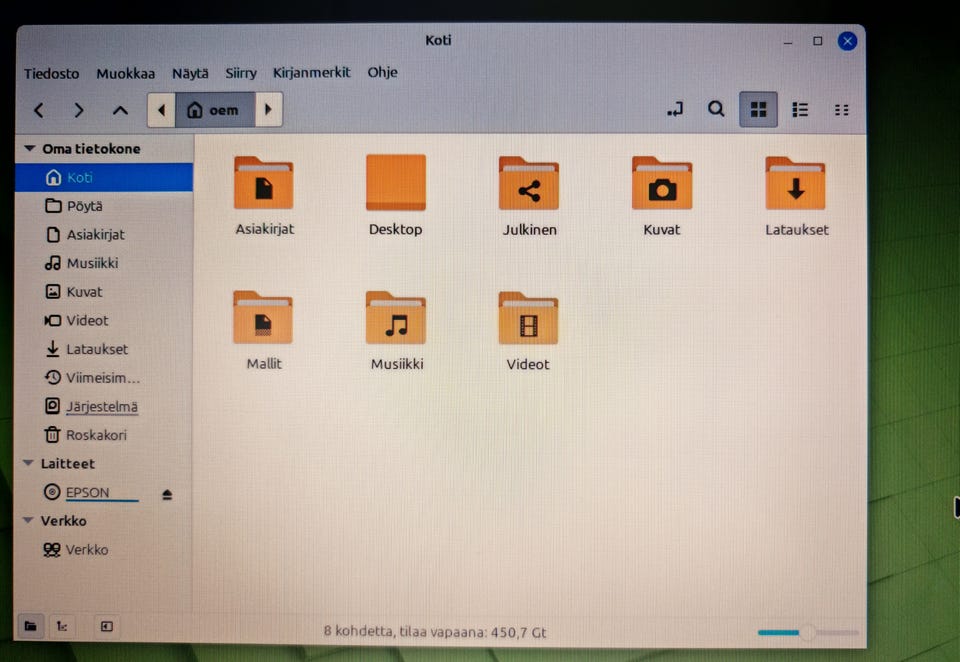Open the Tiedosto menu
Screen dimensions: 960x662
tap(51, 73)
